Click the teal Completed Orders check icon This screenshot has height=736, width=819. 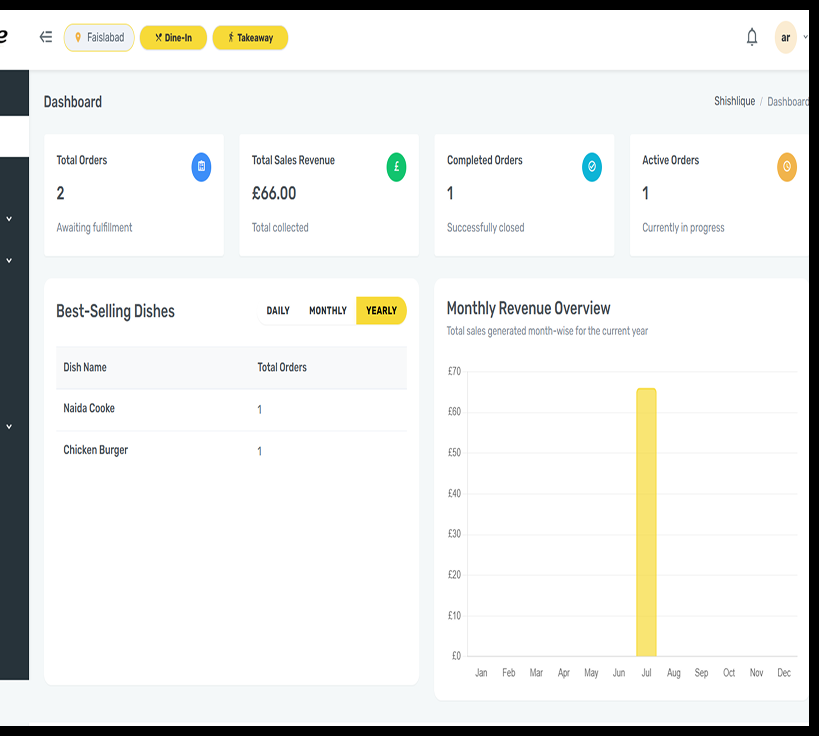point(592,167)
